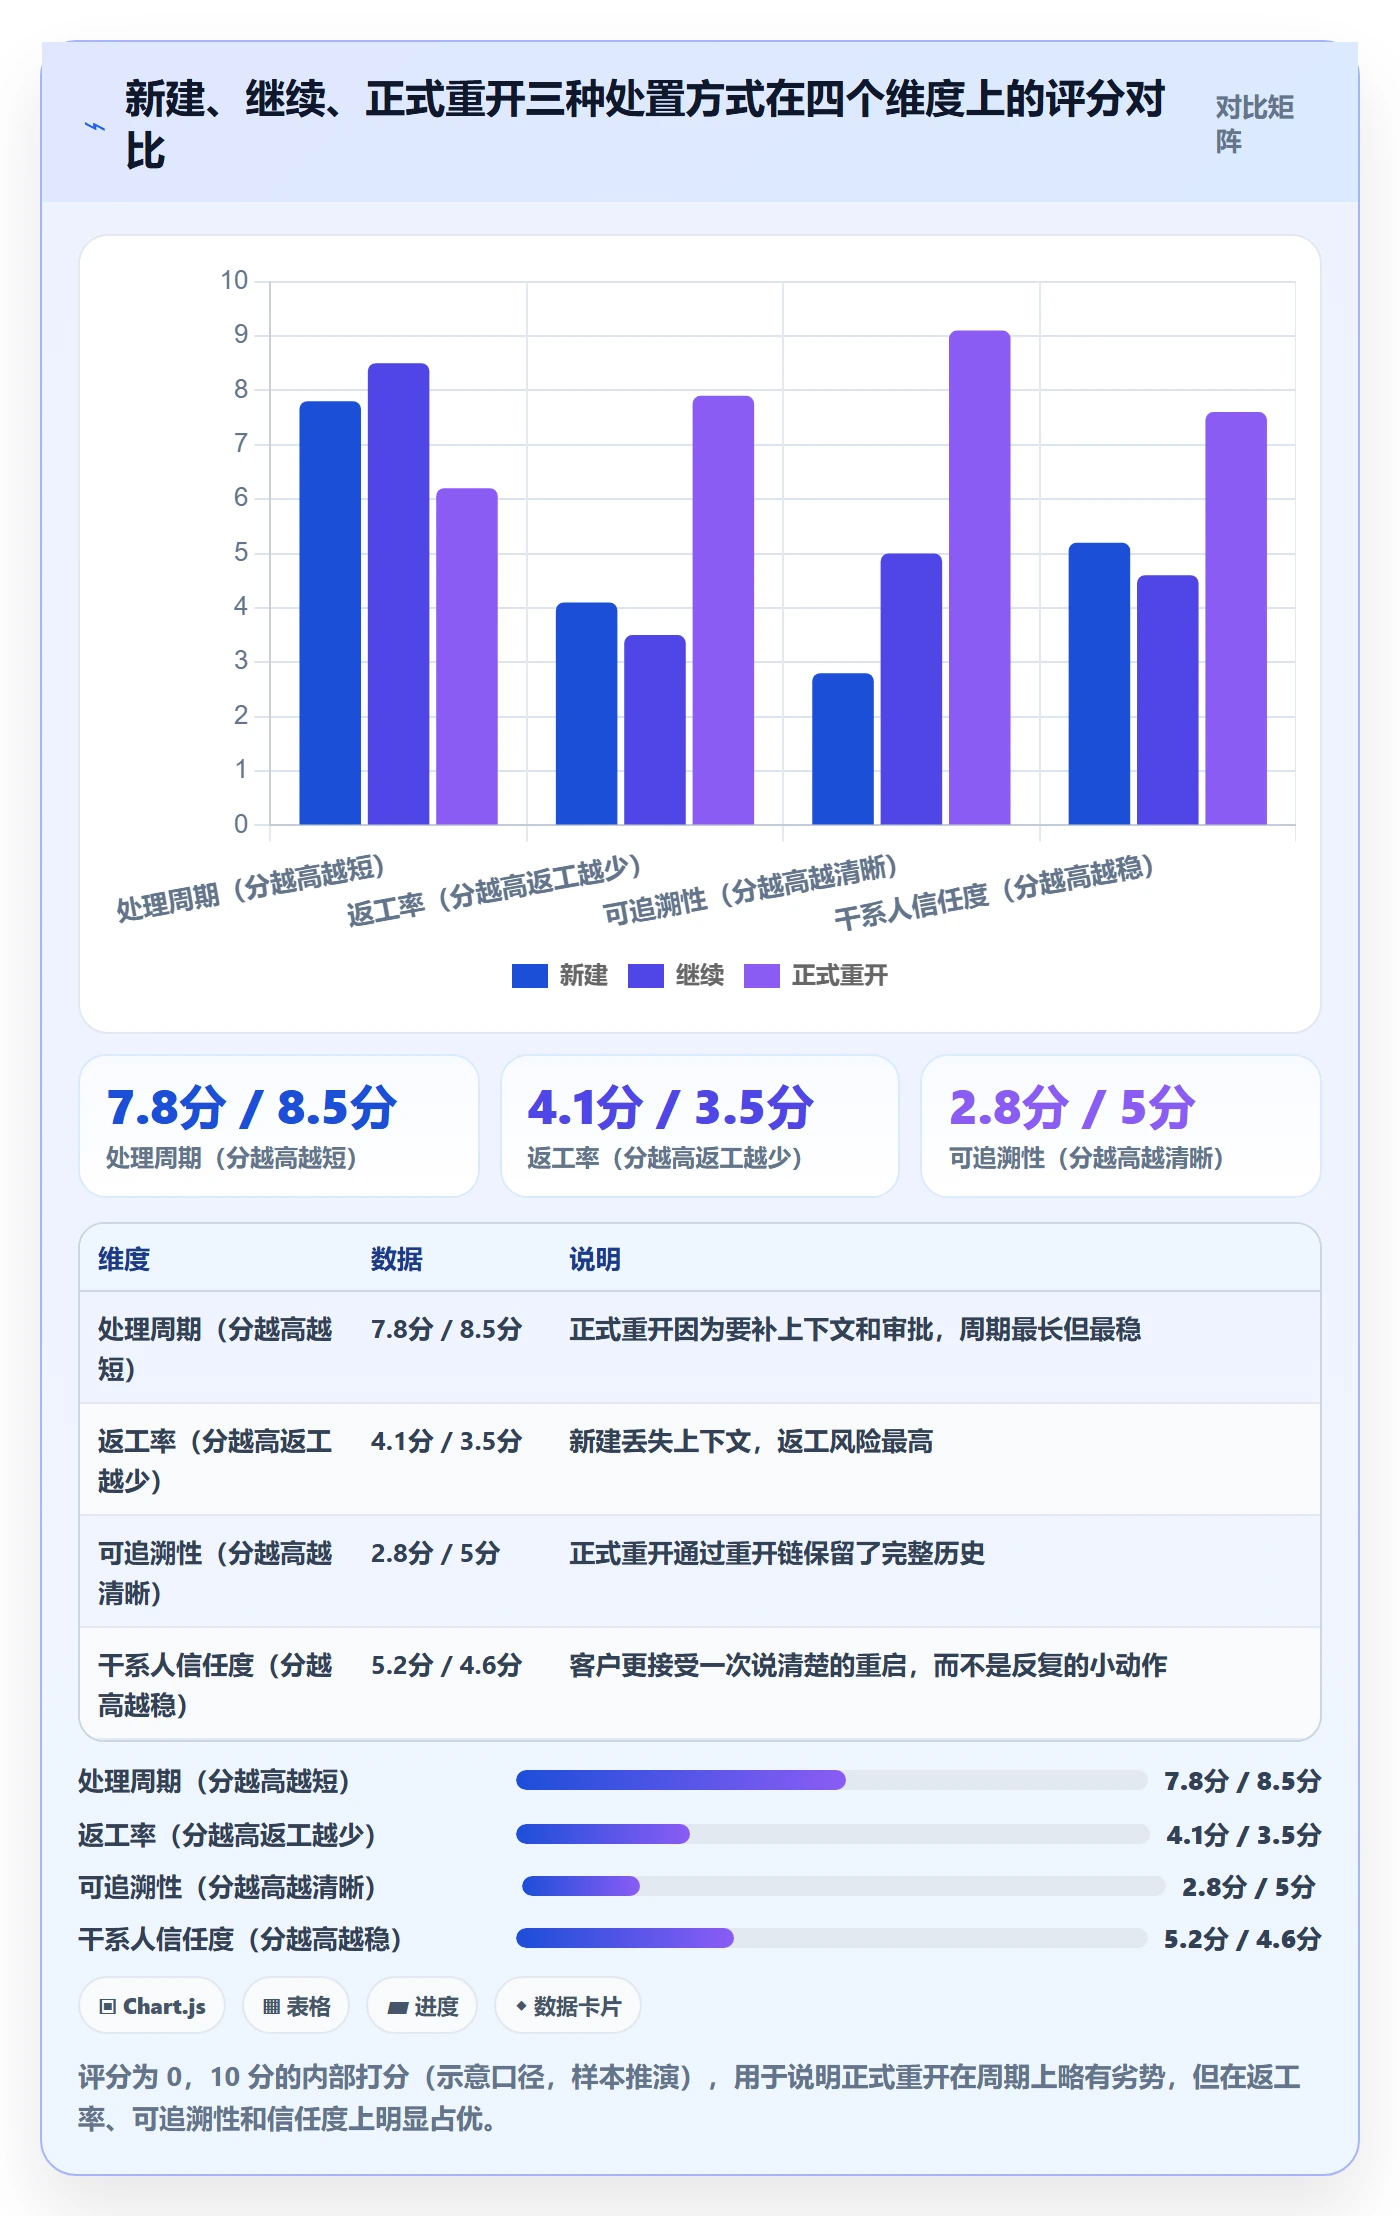
Task: Click the 正式重开 bar for 返工率
Action: pyautogui.click(x=723, y=610)
